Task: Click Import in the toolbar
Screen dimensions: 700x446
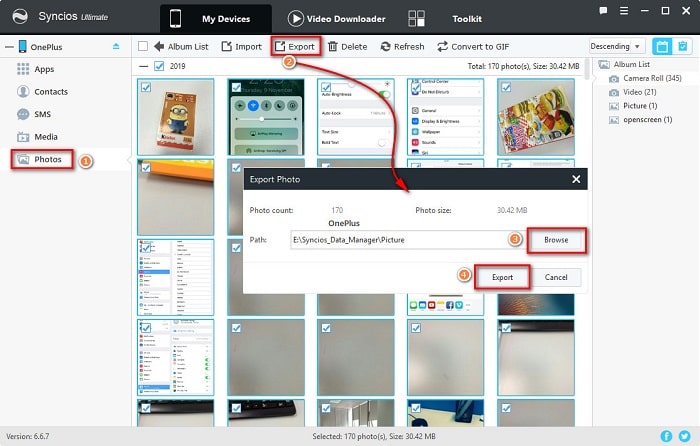Action: click(242, 46)
